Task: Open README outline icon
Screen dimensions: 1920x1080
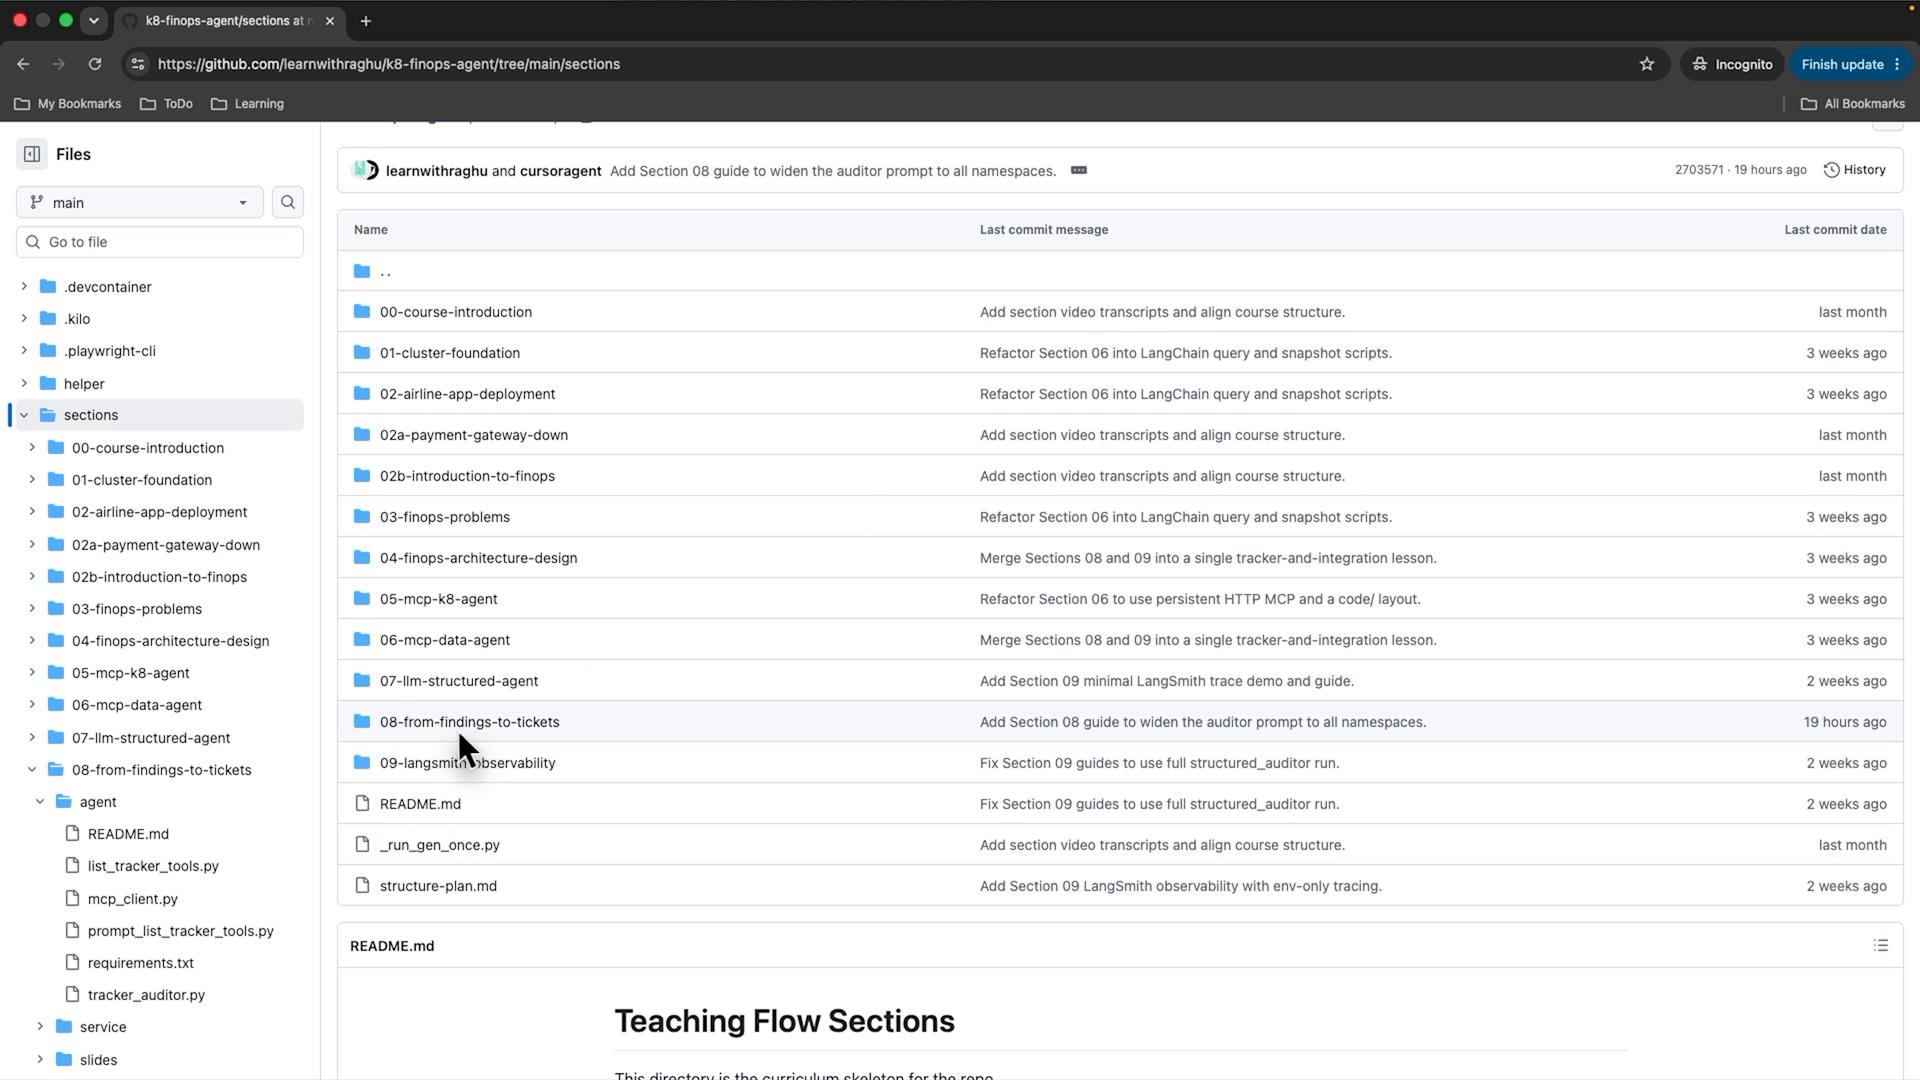Action: tap(1881, 946)
